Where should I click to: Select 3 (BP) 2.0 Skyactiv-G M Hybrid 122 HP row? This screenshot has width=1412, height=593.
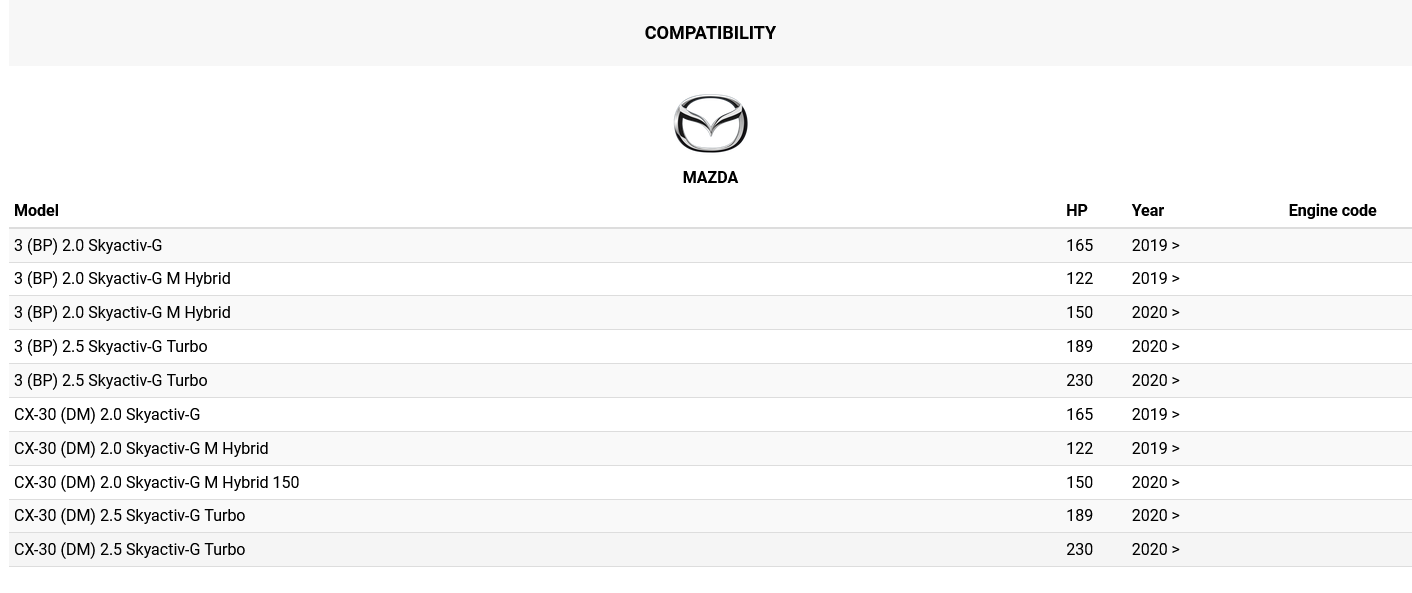click(710, 279)
